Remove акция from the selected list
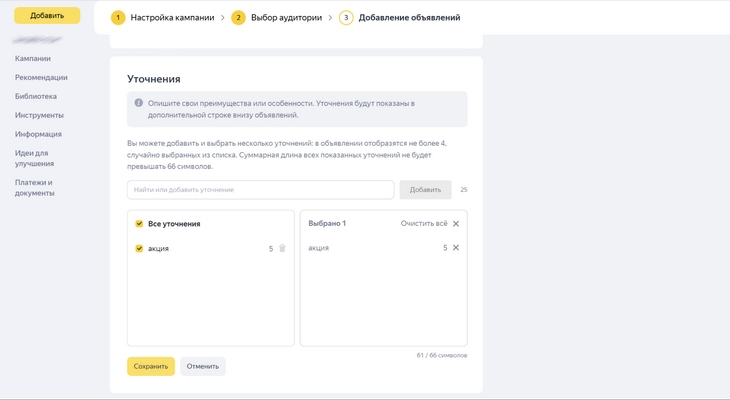 coord(456,248)
